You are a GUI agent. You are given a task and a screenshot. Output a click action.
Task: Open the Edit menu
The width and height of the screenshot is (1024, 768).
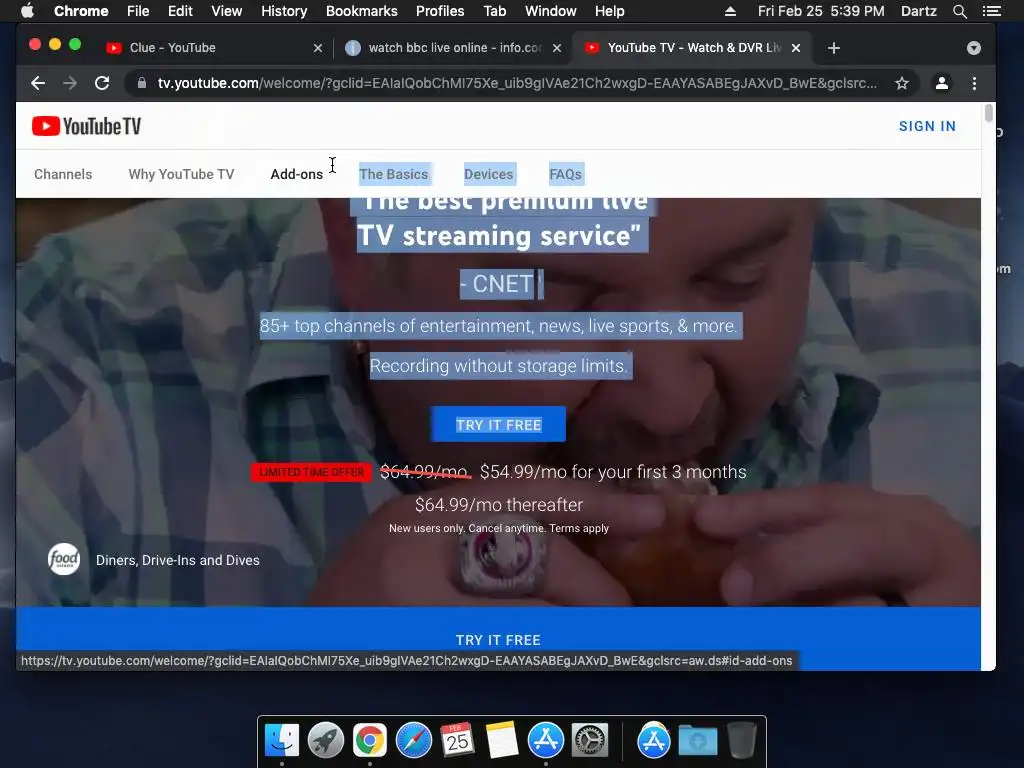(180, 11)
